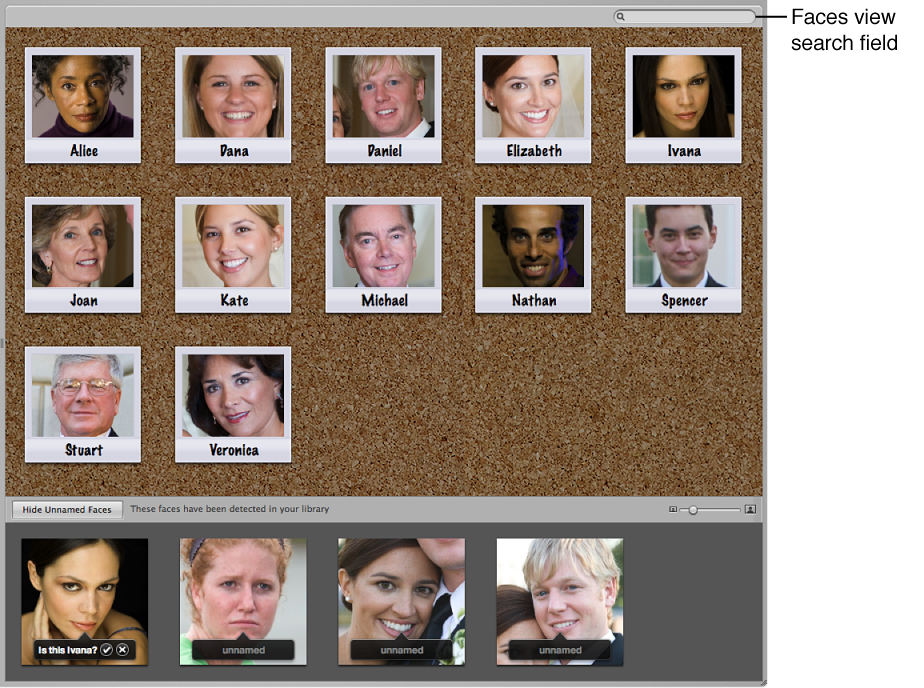Toggle "Hide Unnamed Faces"
This screenshot has height=688, width=924.
[66, 509]
